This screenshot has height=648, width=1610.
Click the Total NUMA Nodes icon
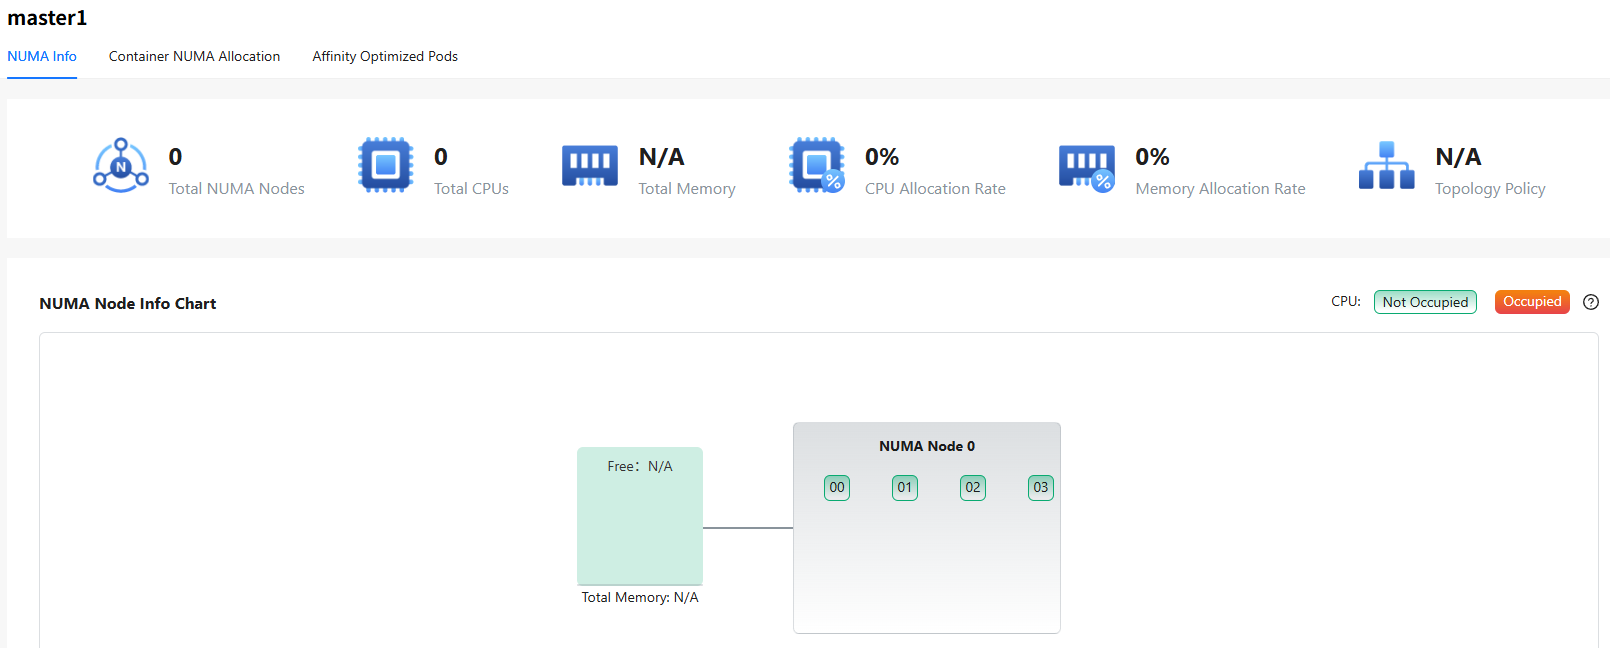[x=121, y=166]
